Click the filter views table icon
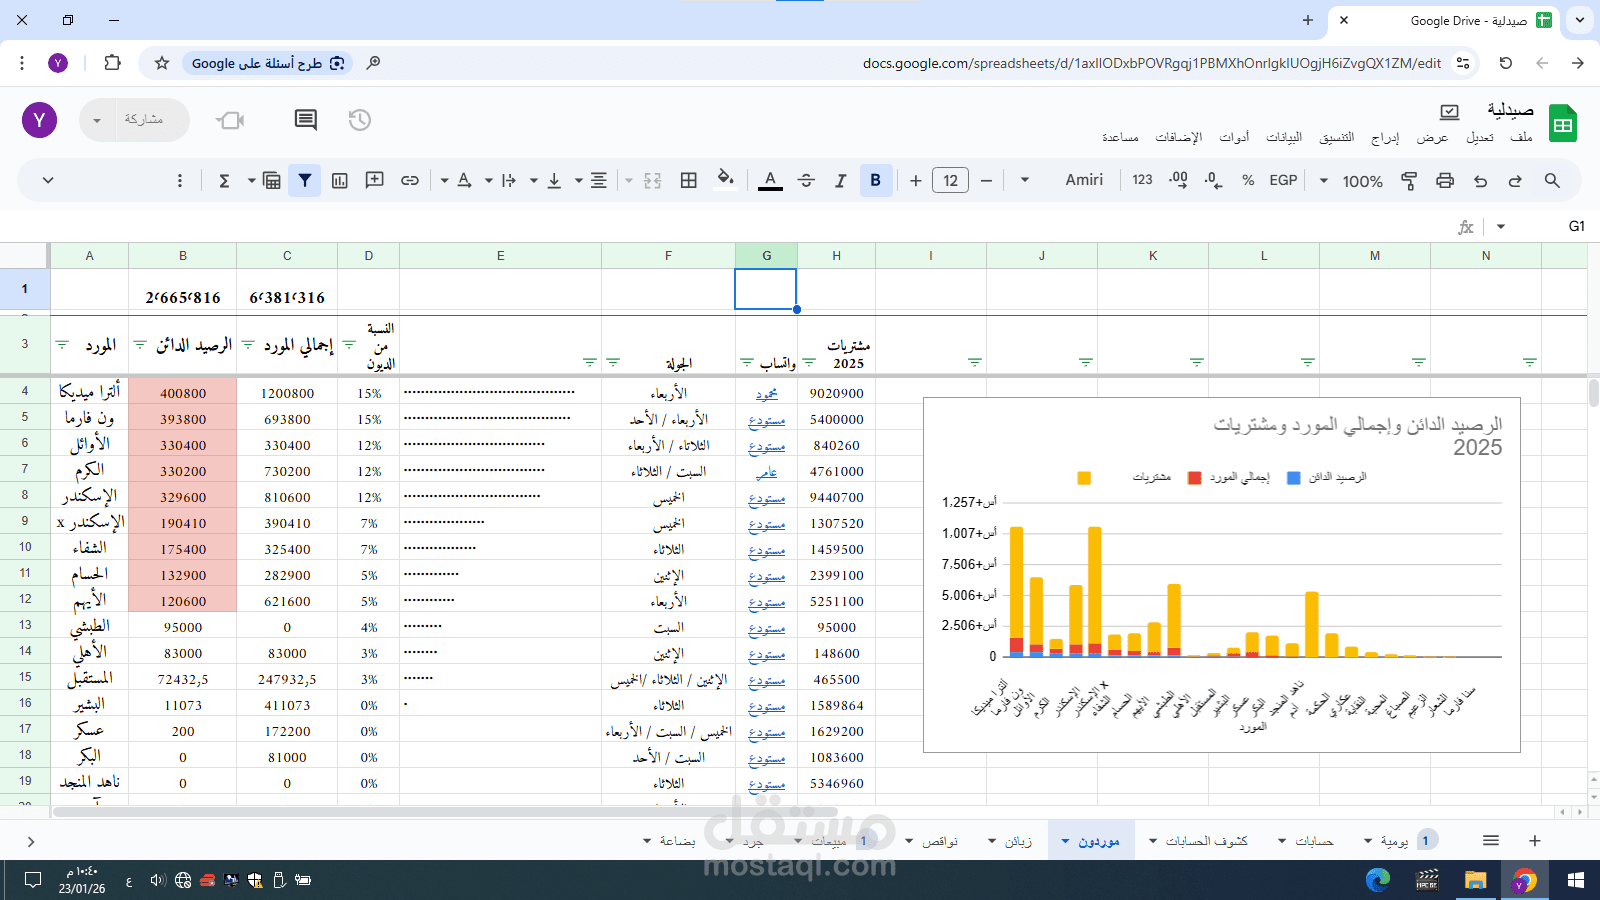The image size is (1600, 900). (271, 181)
